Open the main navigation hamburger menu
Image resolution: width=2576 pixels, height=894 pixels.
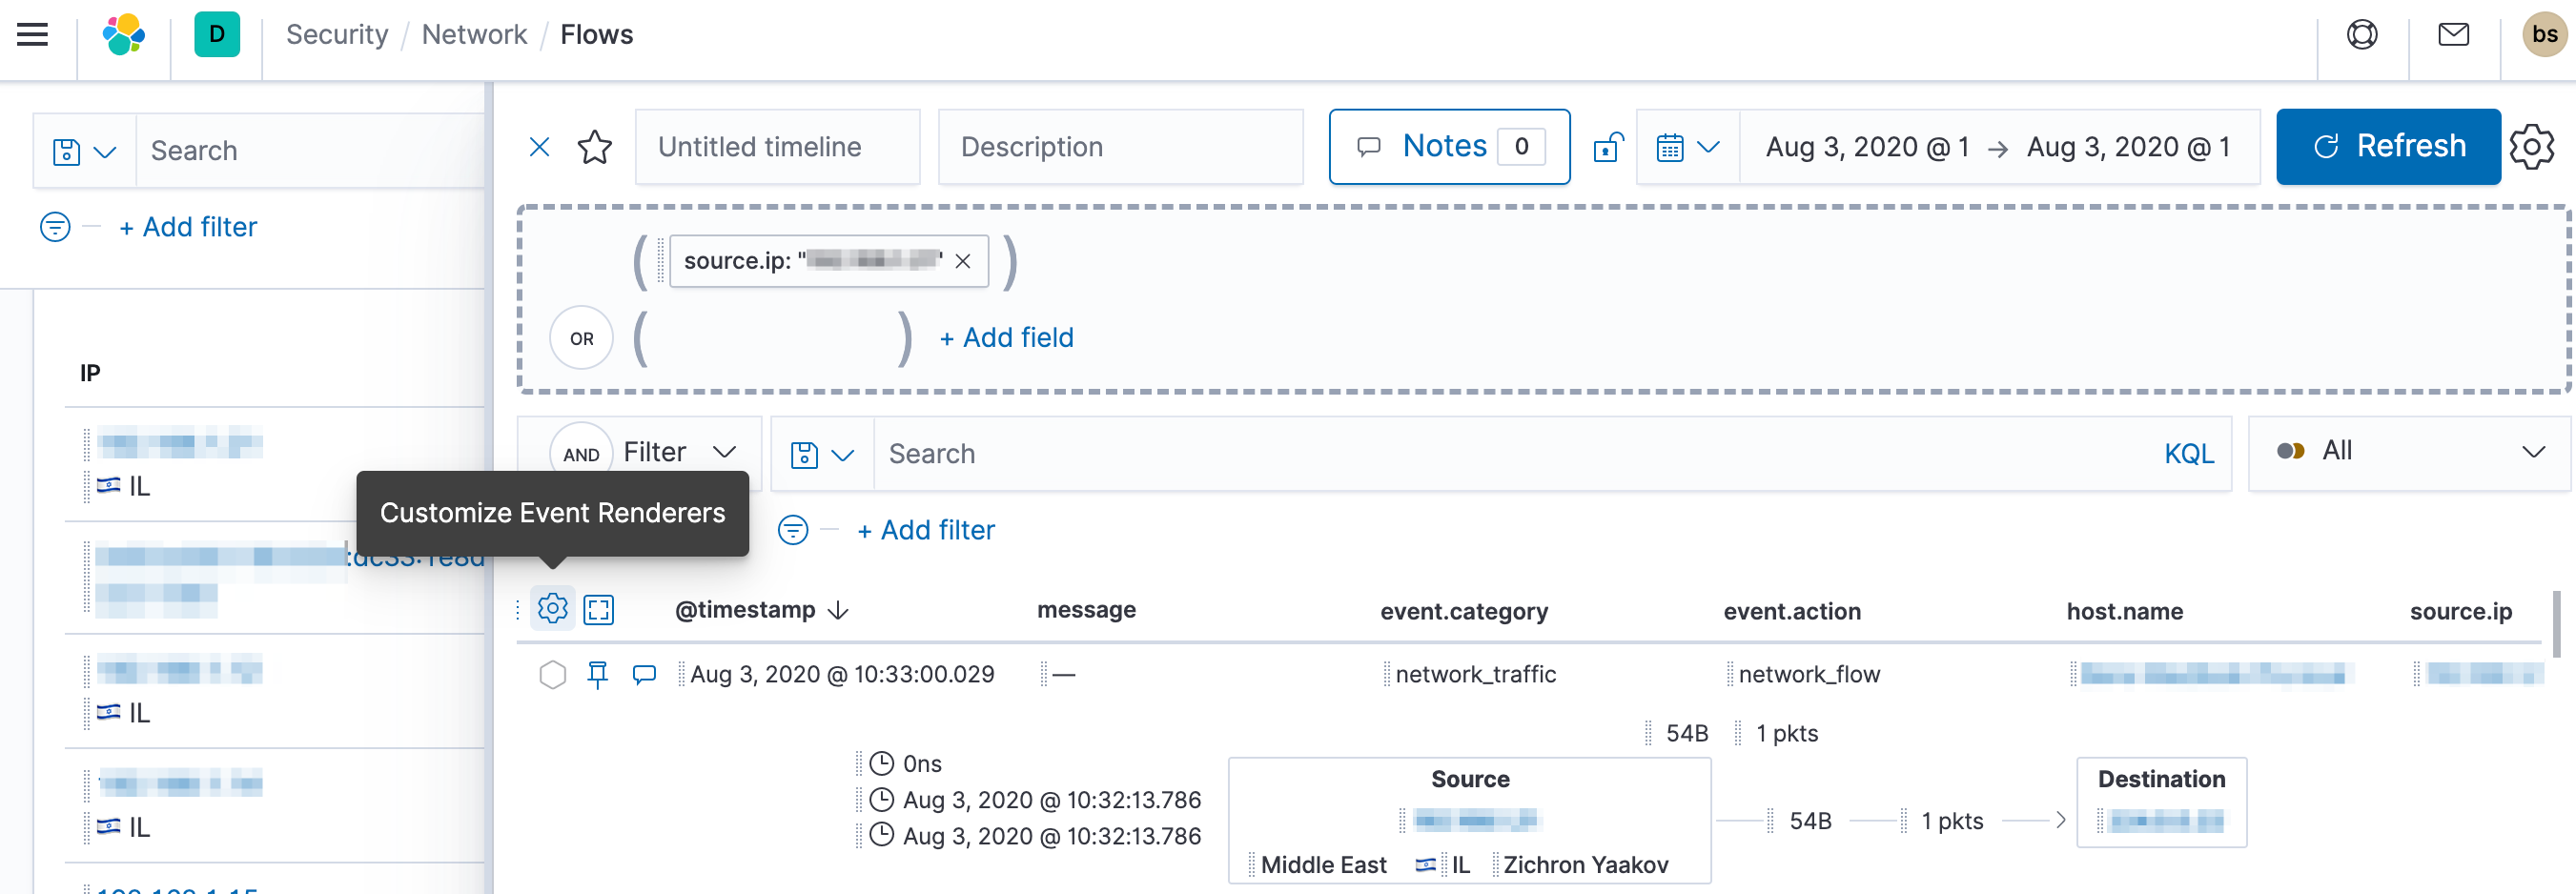coord(31,34)
